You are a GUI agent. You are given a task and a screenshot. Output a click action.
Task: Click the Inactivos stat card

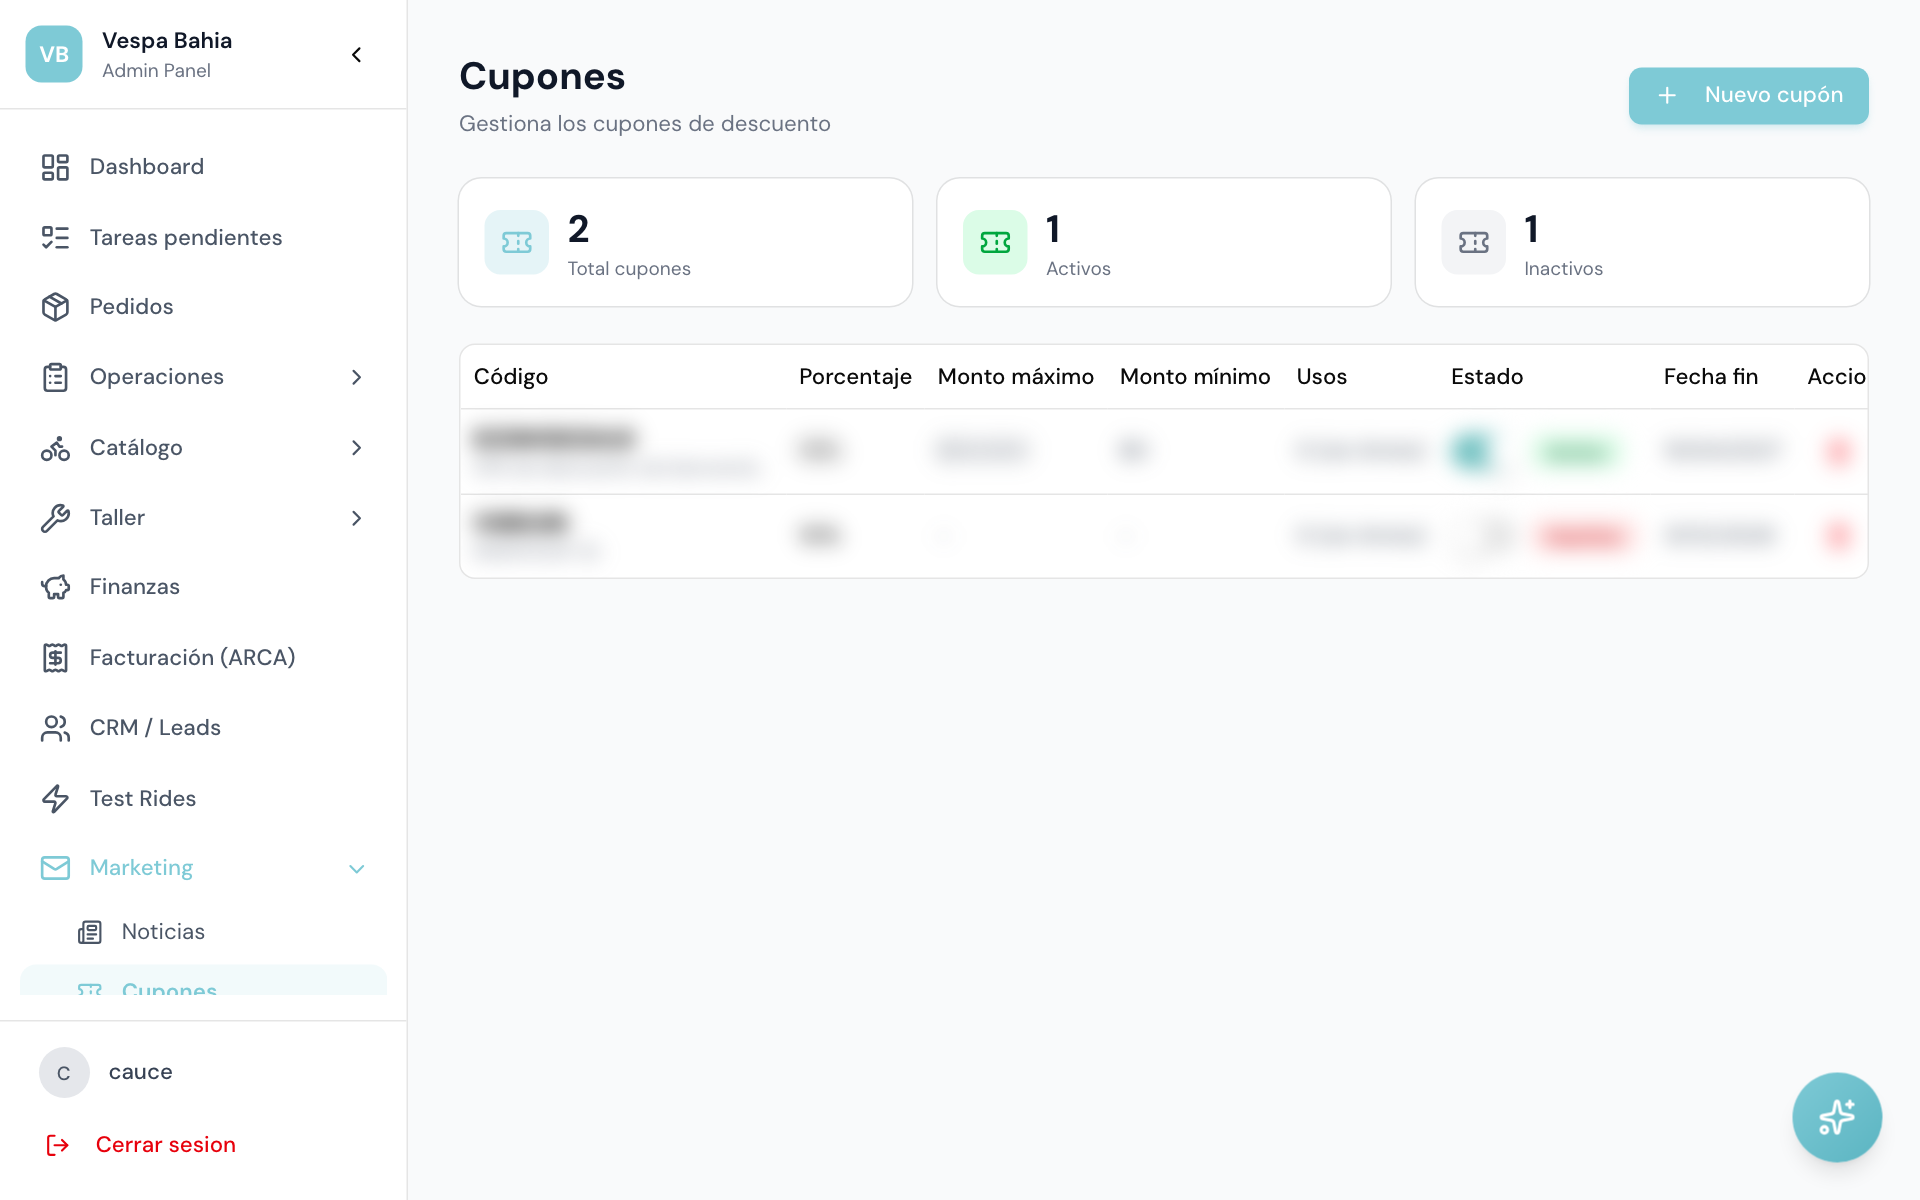click(1642, 242)
